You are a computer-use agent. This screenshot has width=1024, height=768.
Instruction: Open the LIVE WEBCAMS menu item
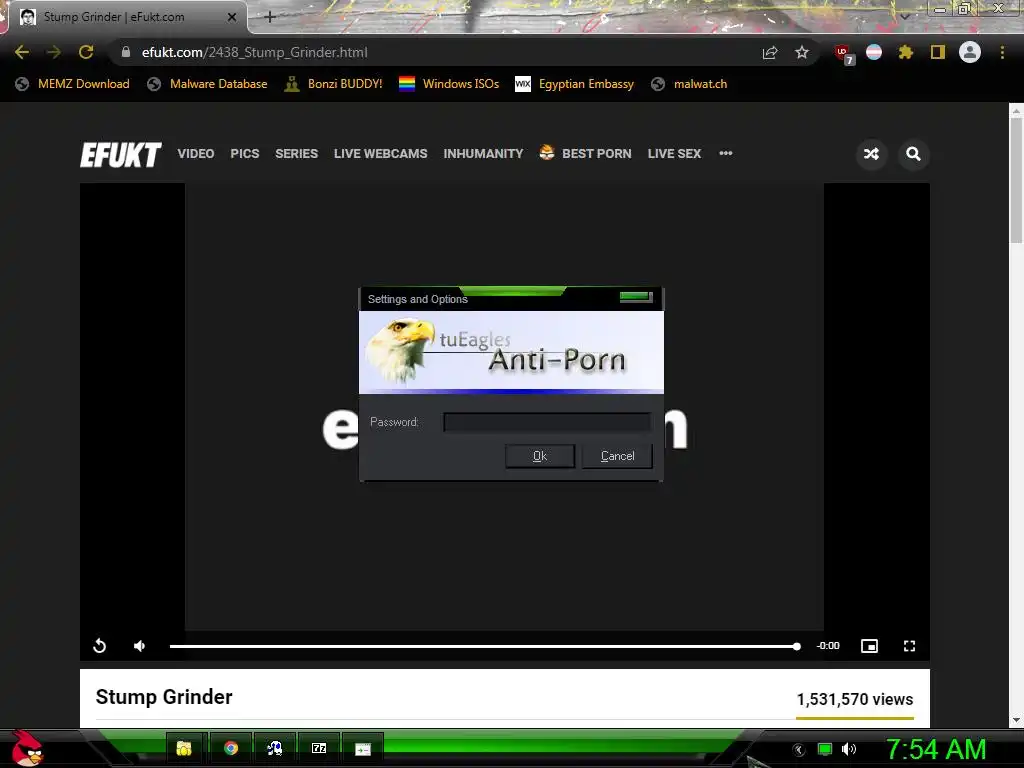(x=381, y=153)
